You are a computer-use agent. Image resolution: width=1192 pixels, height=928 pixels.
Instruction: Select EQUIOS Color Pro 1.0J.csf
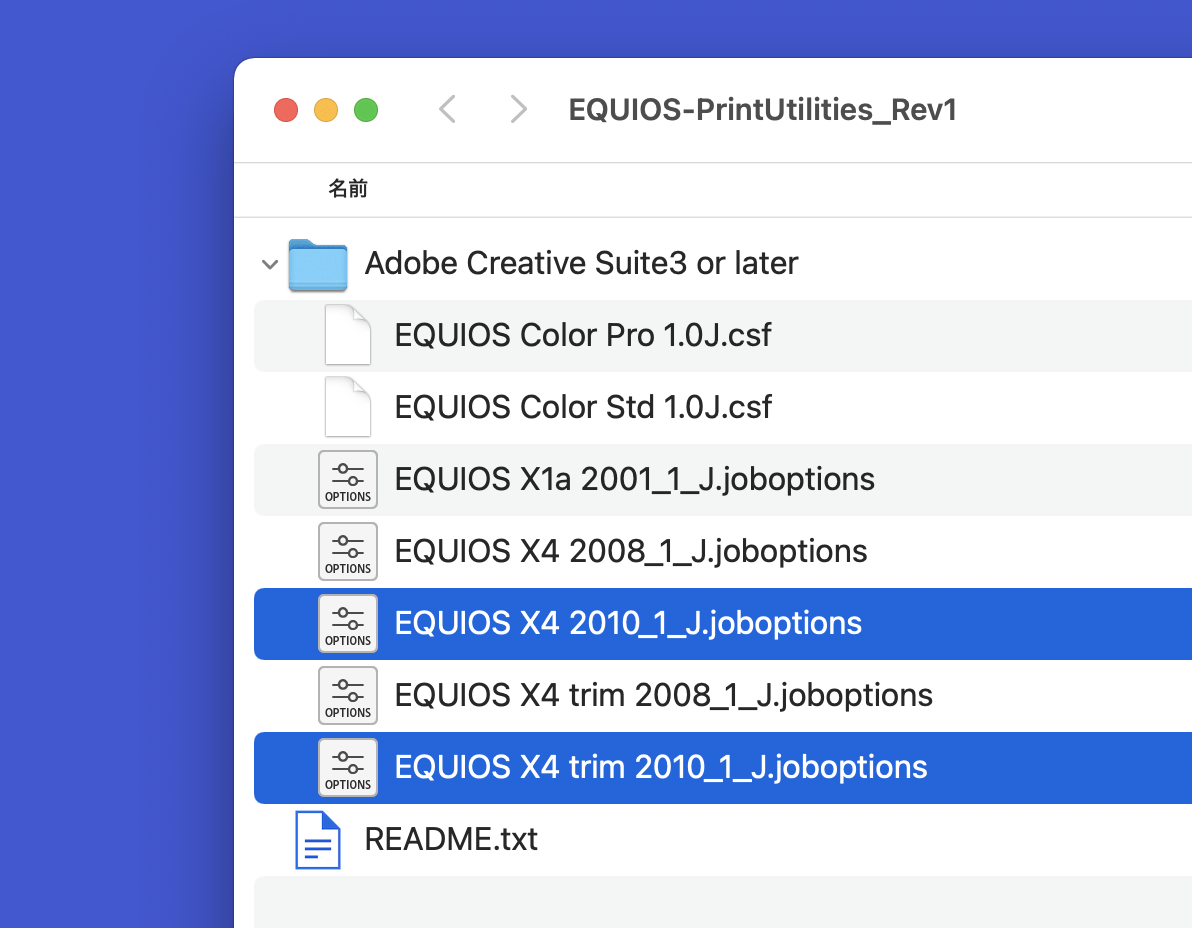[x=583, y=335]
